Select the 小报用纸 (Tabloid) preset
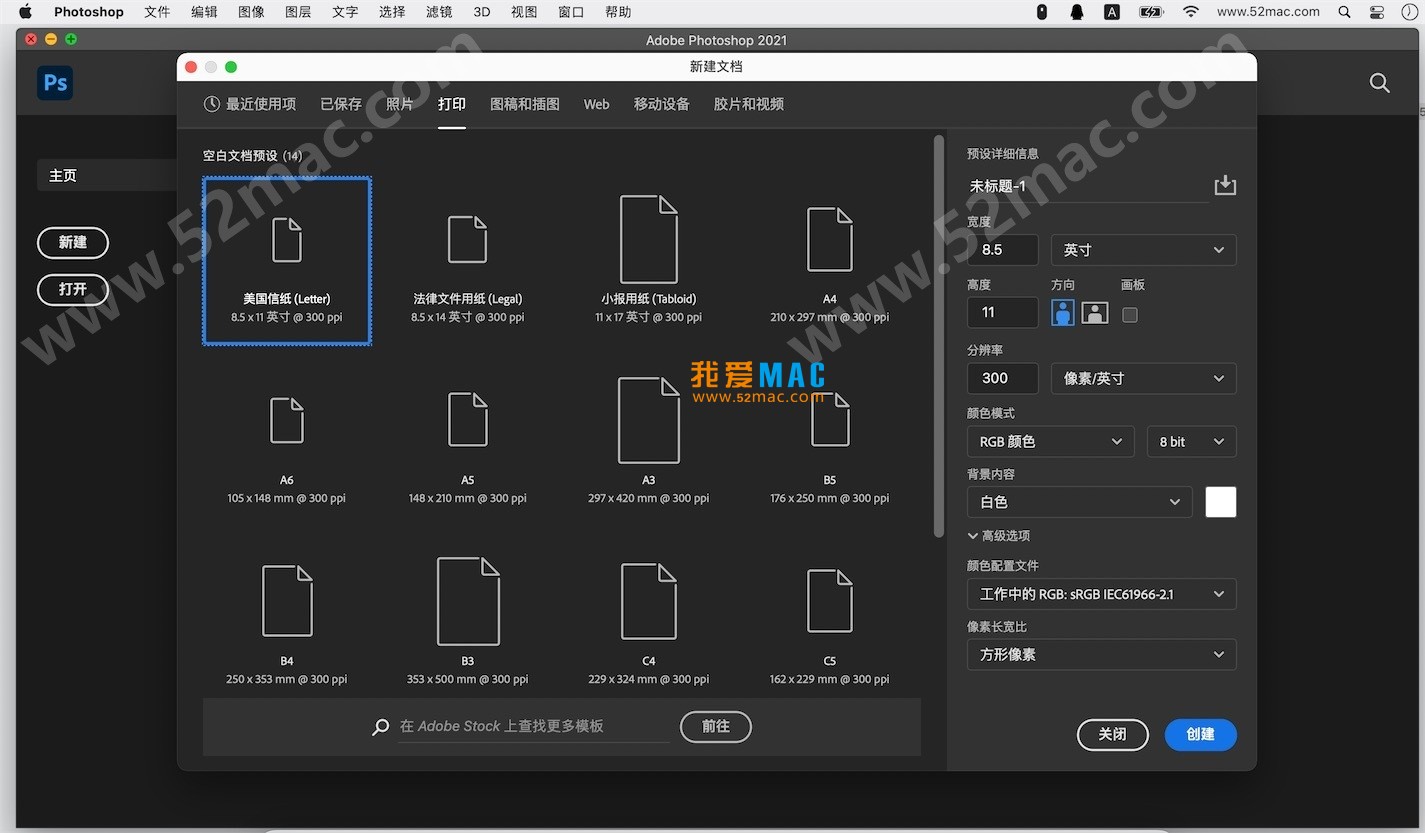The image size is (1425, 833). (648, 261)
